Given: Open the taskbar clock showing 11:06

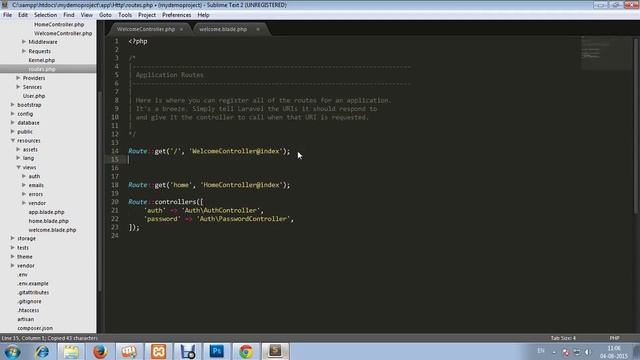Looking at the screenshot, I should point(614,352).
